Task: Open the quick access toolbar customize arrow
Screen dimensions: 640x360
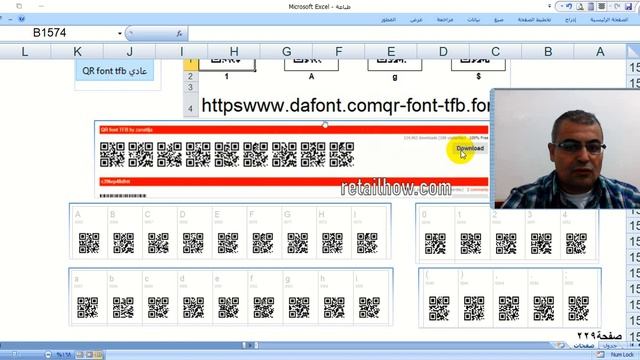Action: (x=549, y=7)
